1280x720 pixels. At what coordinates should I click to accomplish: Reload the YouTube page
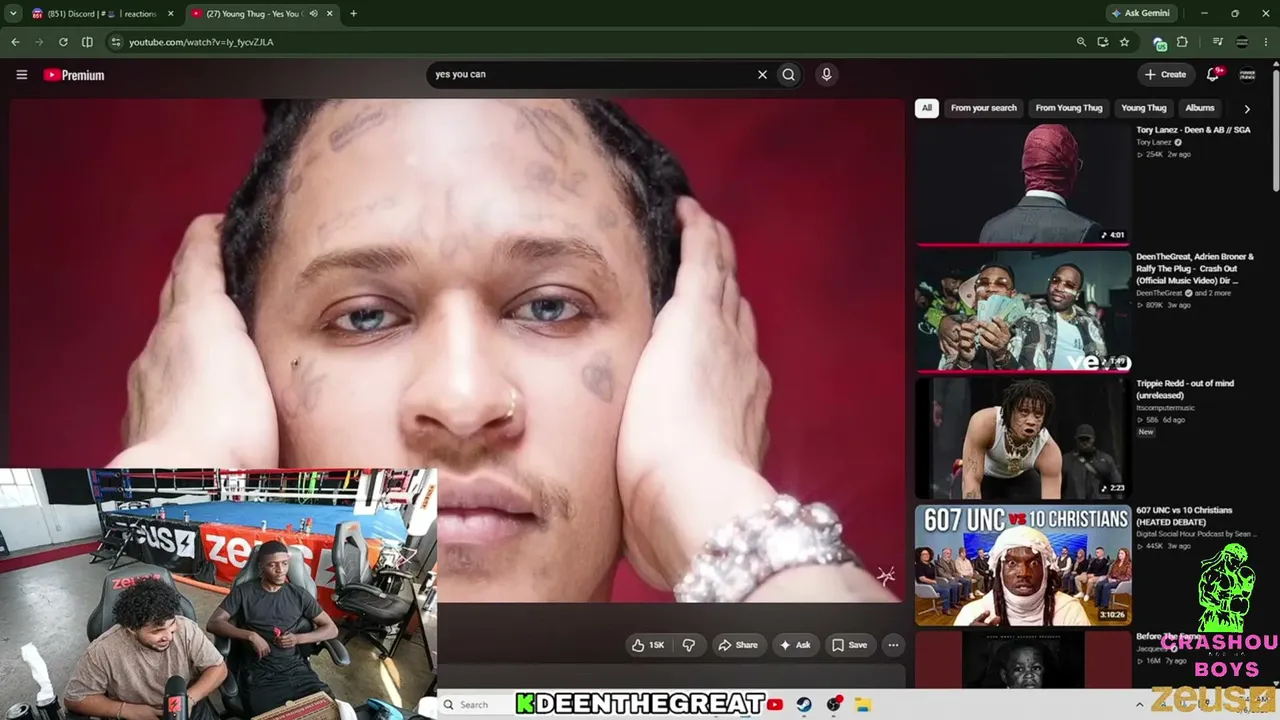(x=63, y=42)
